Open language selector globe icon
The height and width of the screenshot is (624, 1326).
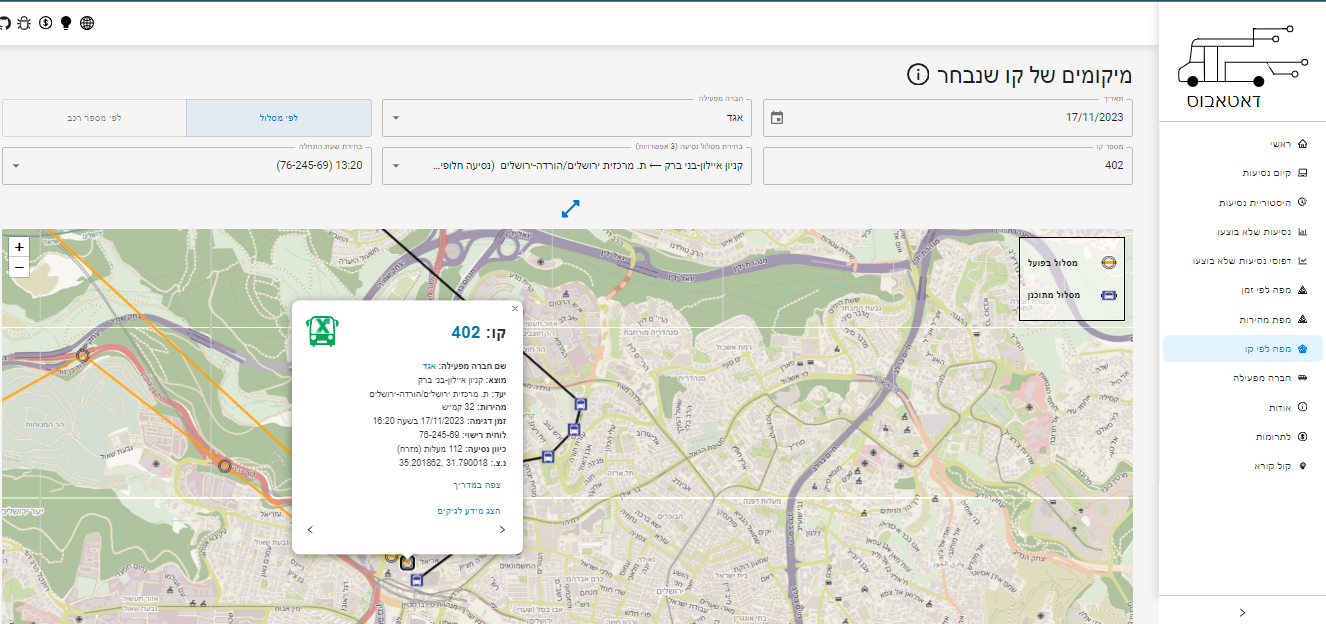(x=87, y=22)
